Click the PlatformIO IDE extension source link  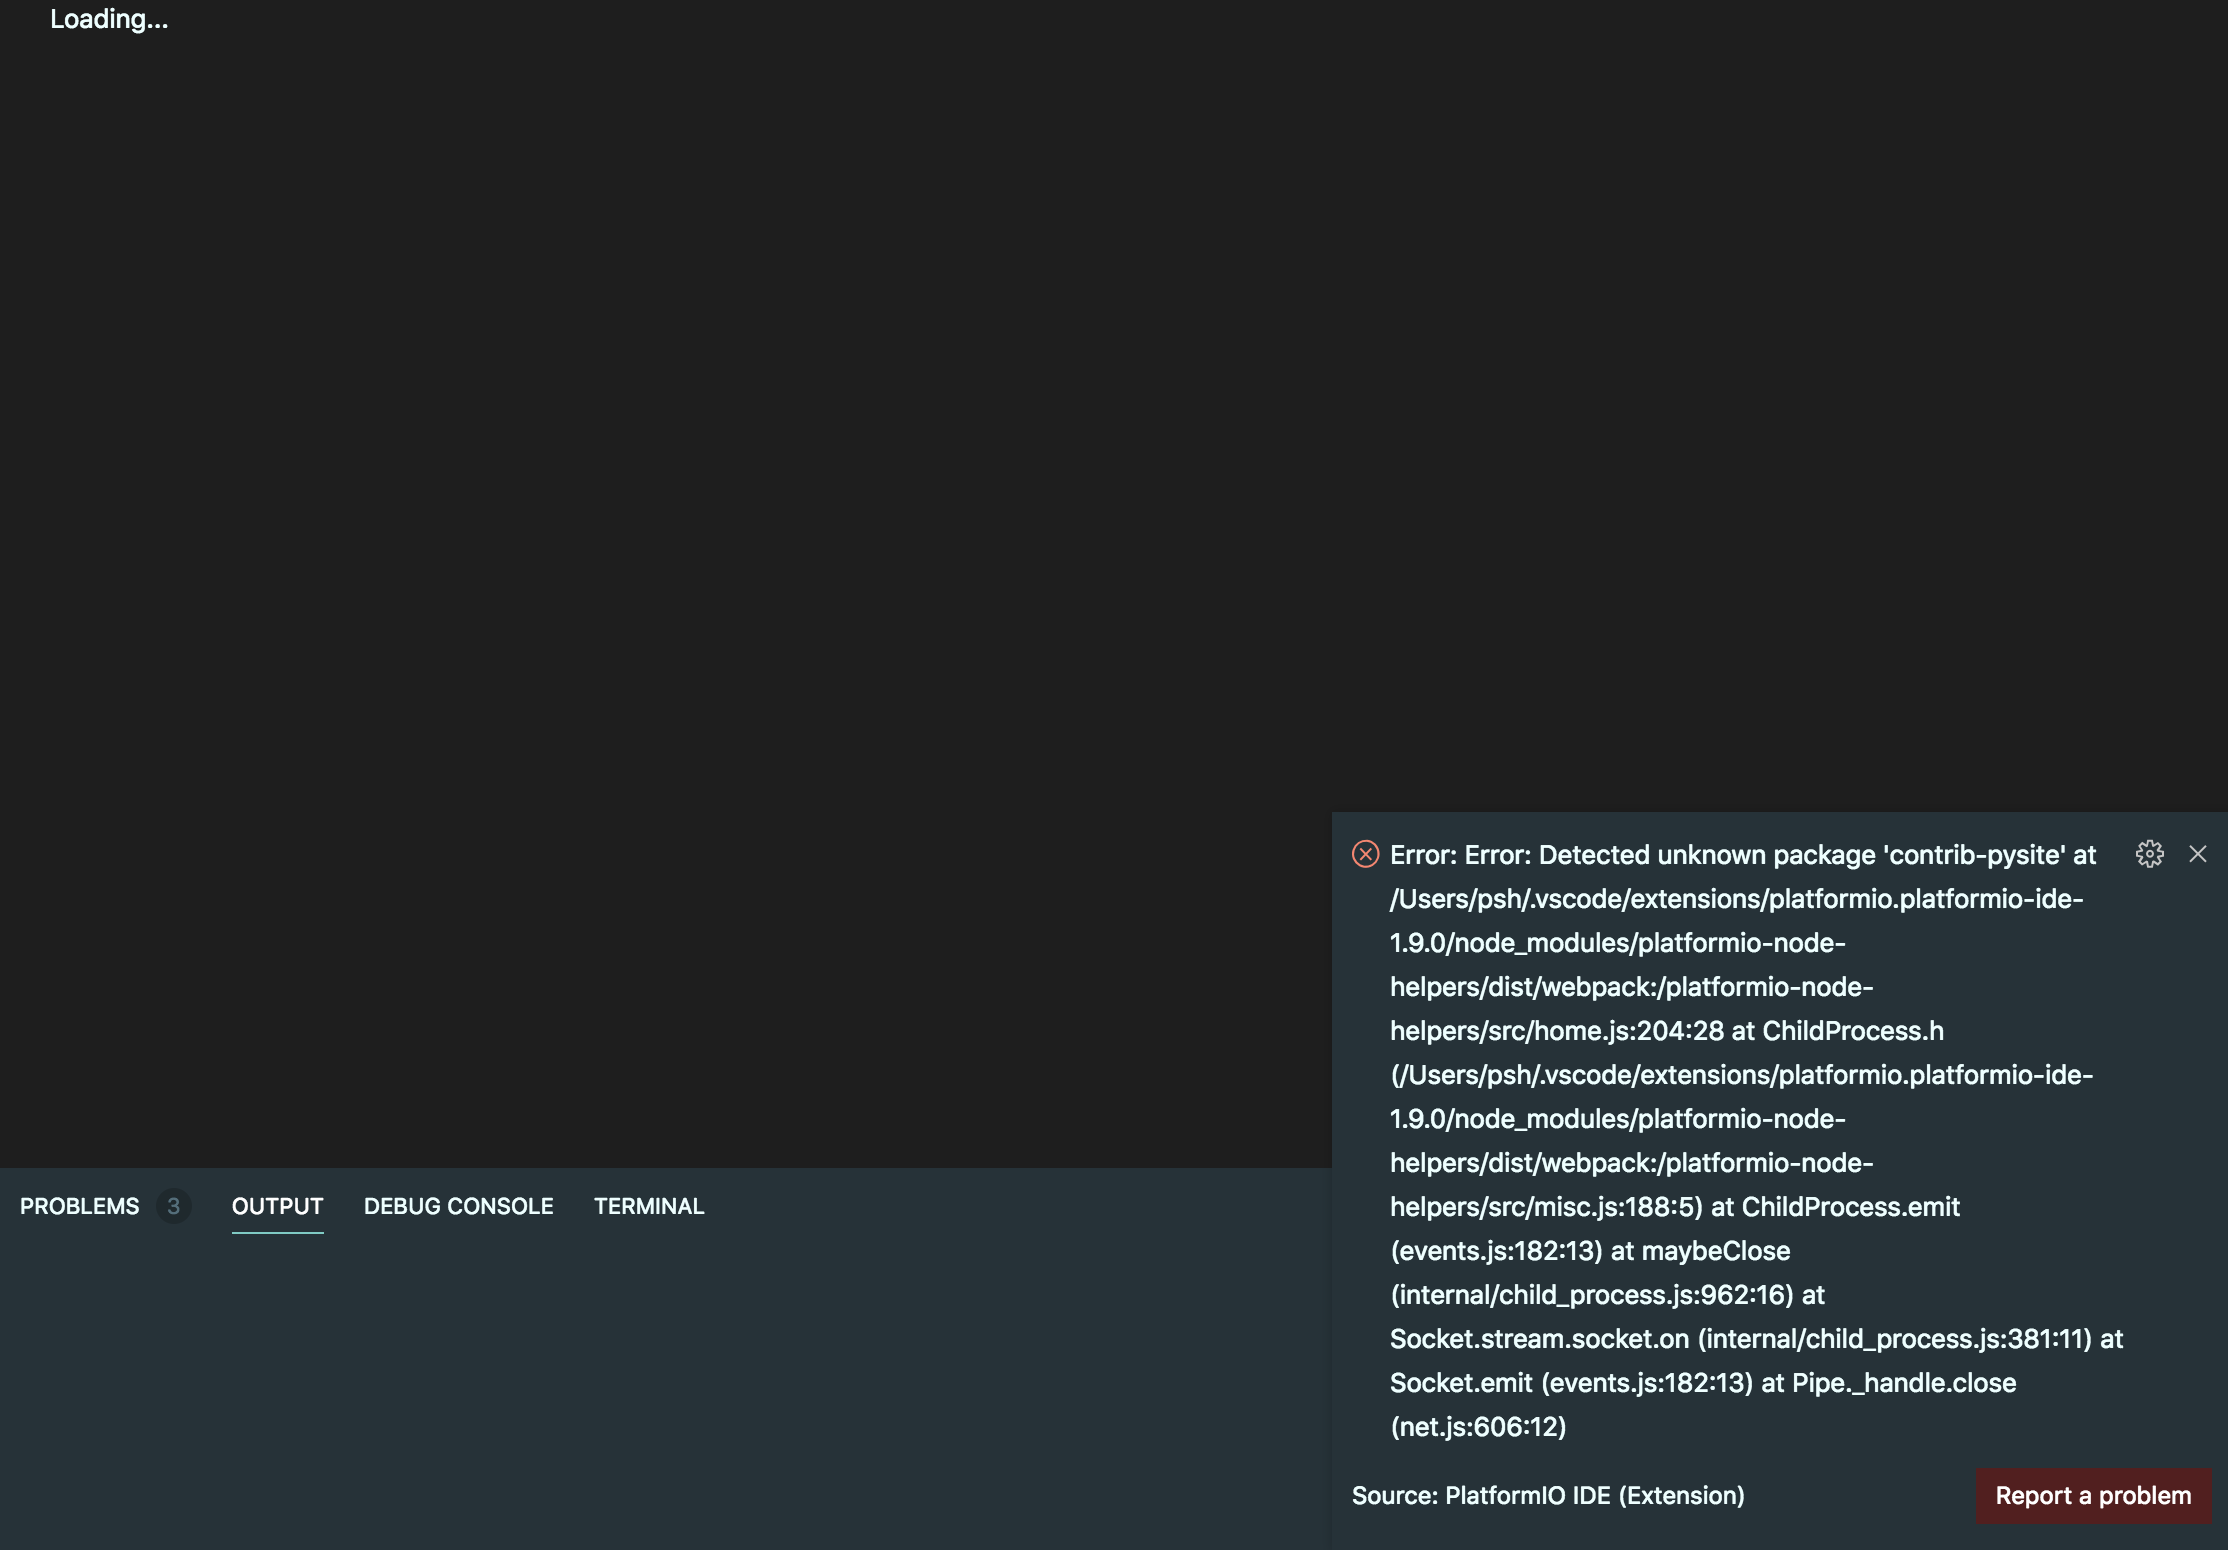point(1547,1496)
